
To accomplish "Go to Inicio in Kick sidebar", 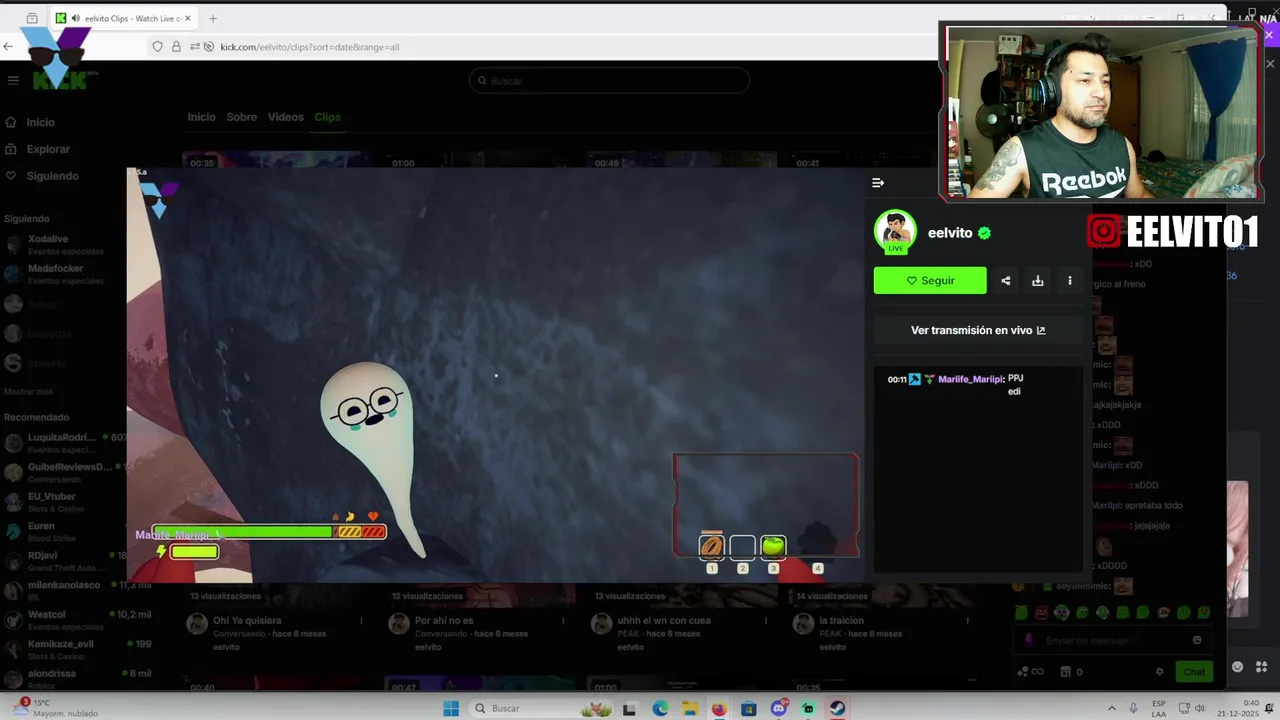I will coord(40,122).
